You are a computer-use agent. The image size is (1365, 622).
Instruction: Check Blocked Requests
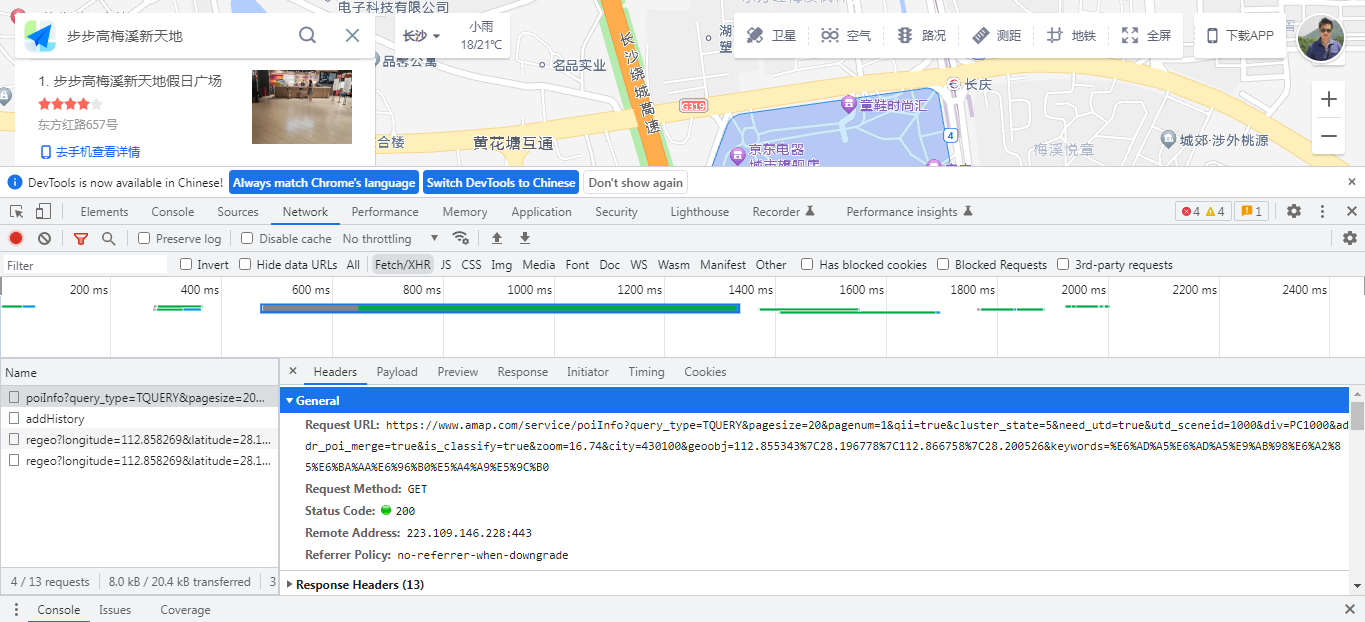(943, 264)
